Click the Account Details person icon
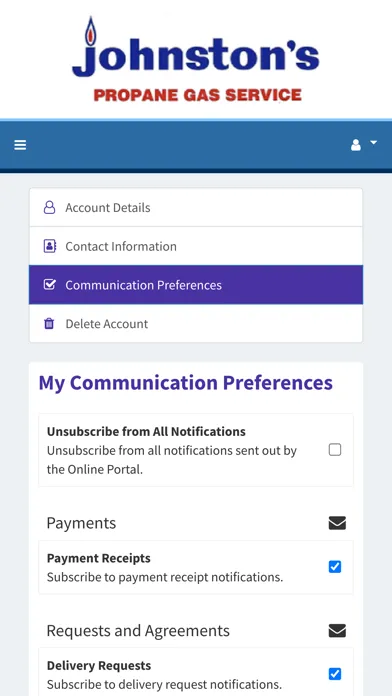 (x=49, y=207)
